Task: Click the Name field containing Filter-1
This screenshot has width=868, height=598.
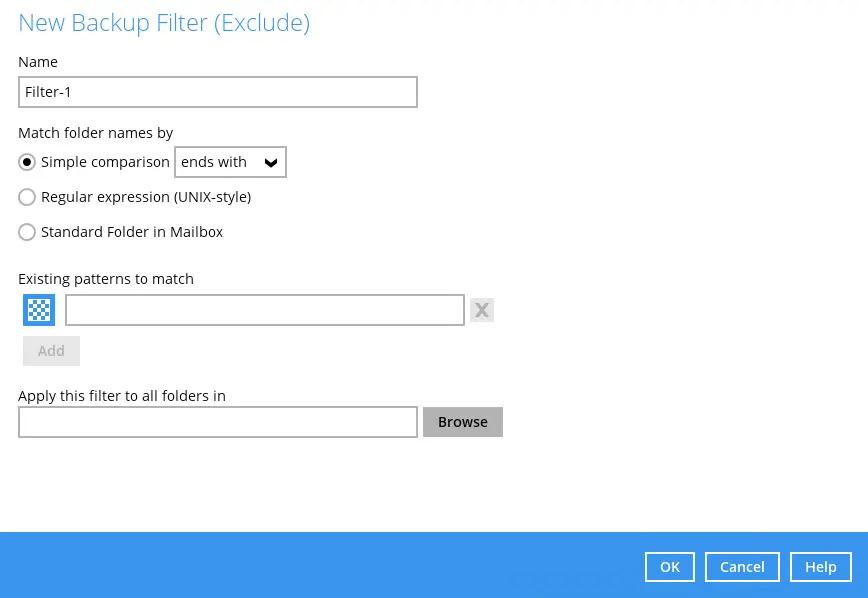Action: click(217, 92)
